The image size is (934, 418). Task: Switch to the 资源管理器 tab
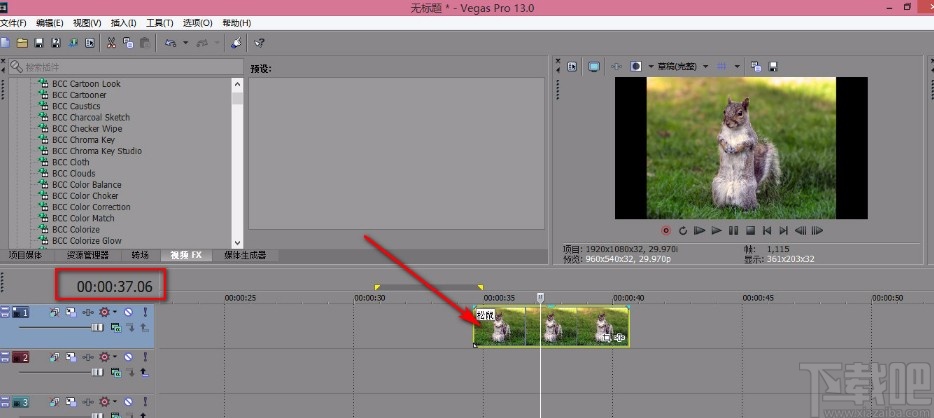88,255
